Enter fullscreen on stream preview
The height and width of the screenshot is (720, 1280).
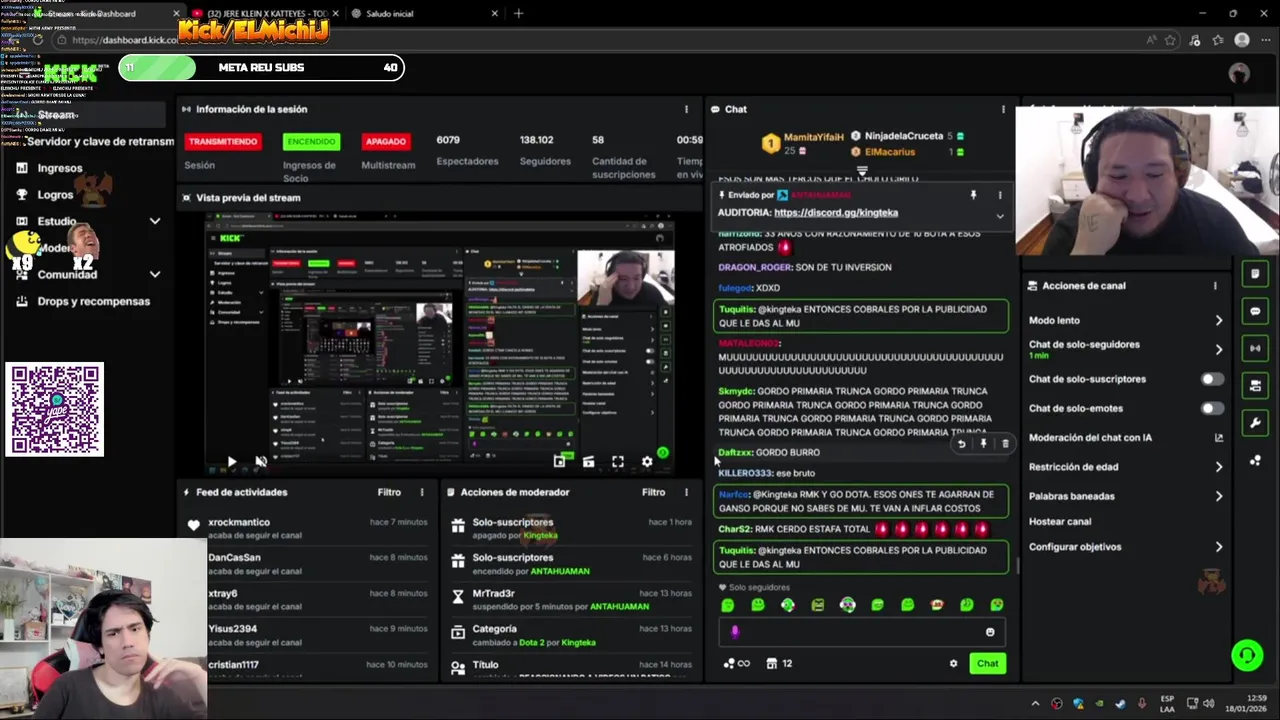pos(618,461)
